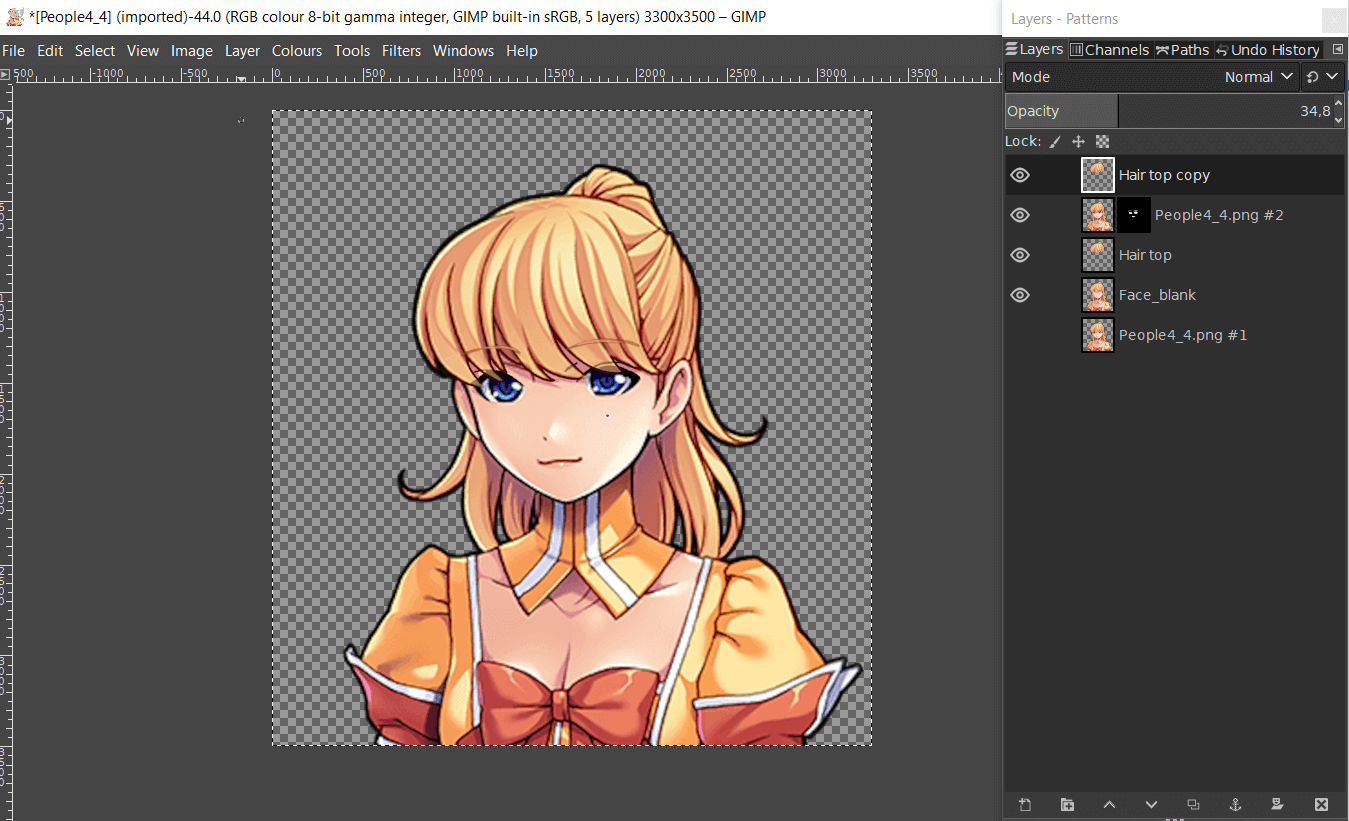Toggle the lock alpha channel icon
The image size is (1349, 821).
[1103, 142]
